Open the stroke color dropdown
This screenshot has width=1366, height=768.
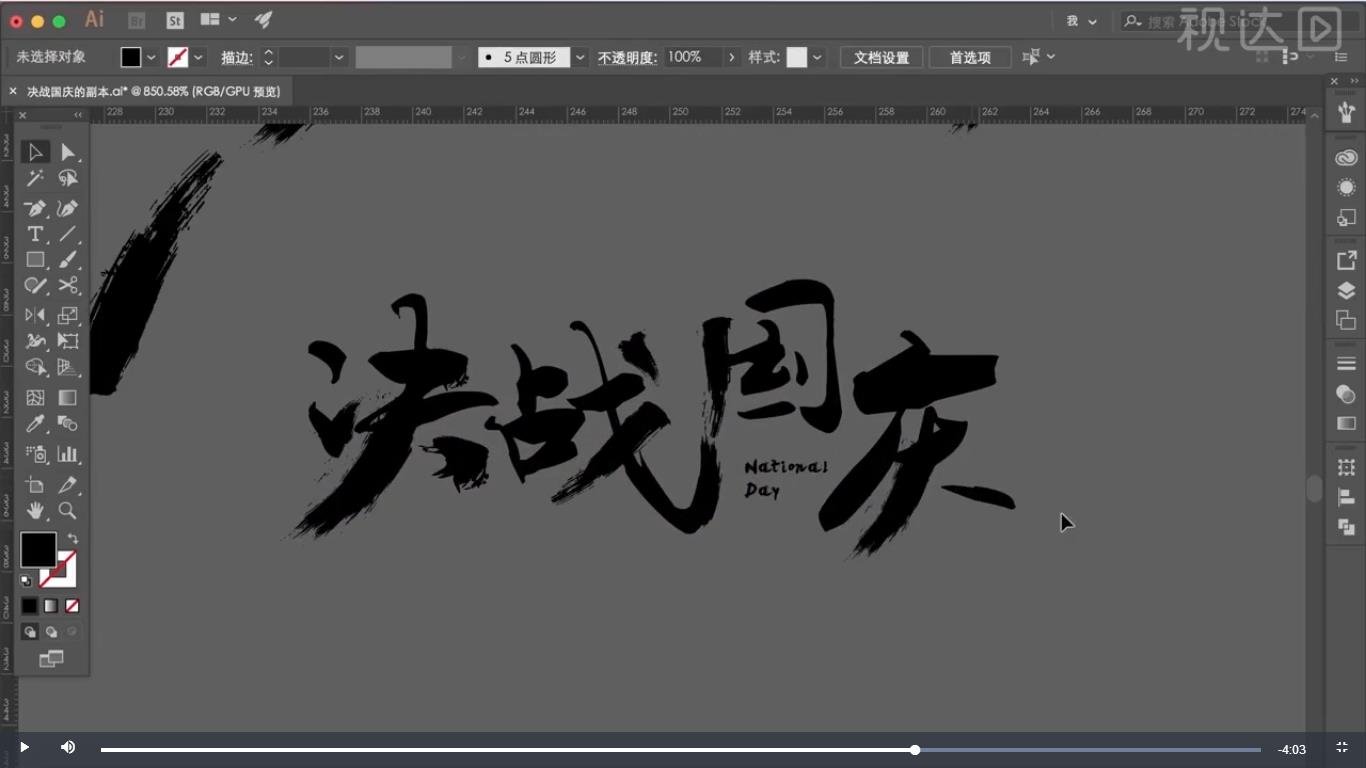click(x=198, y=57)
